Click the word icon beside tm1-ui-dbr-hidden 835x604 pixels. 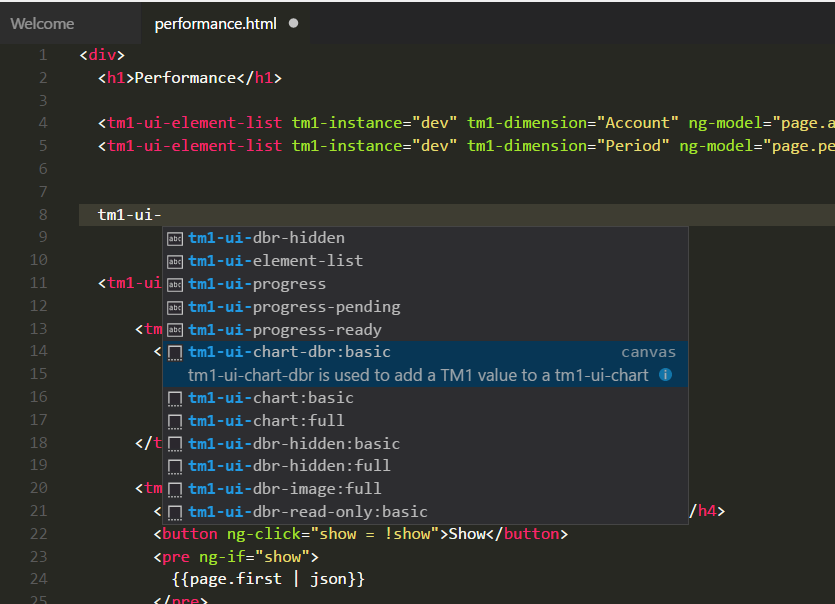175,238
